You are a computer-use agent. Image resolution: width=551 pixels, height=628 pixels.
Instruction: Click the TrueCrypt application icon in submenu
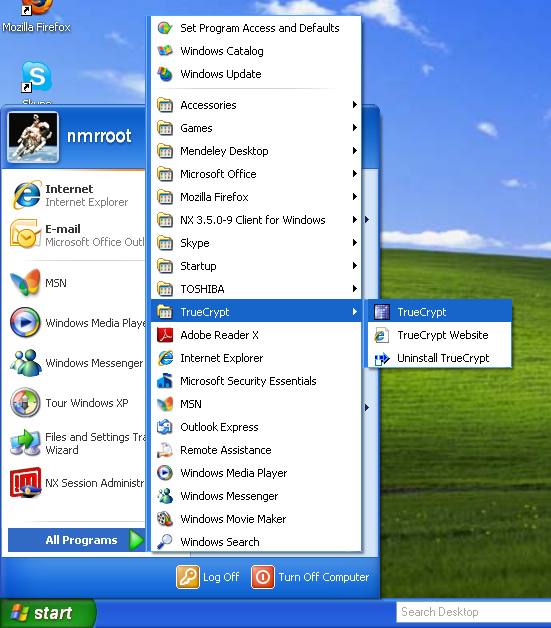(382, 312)
